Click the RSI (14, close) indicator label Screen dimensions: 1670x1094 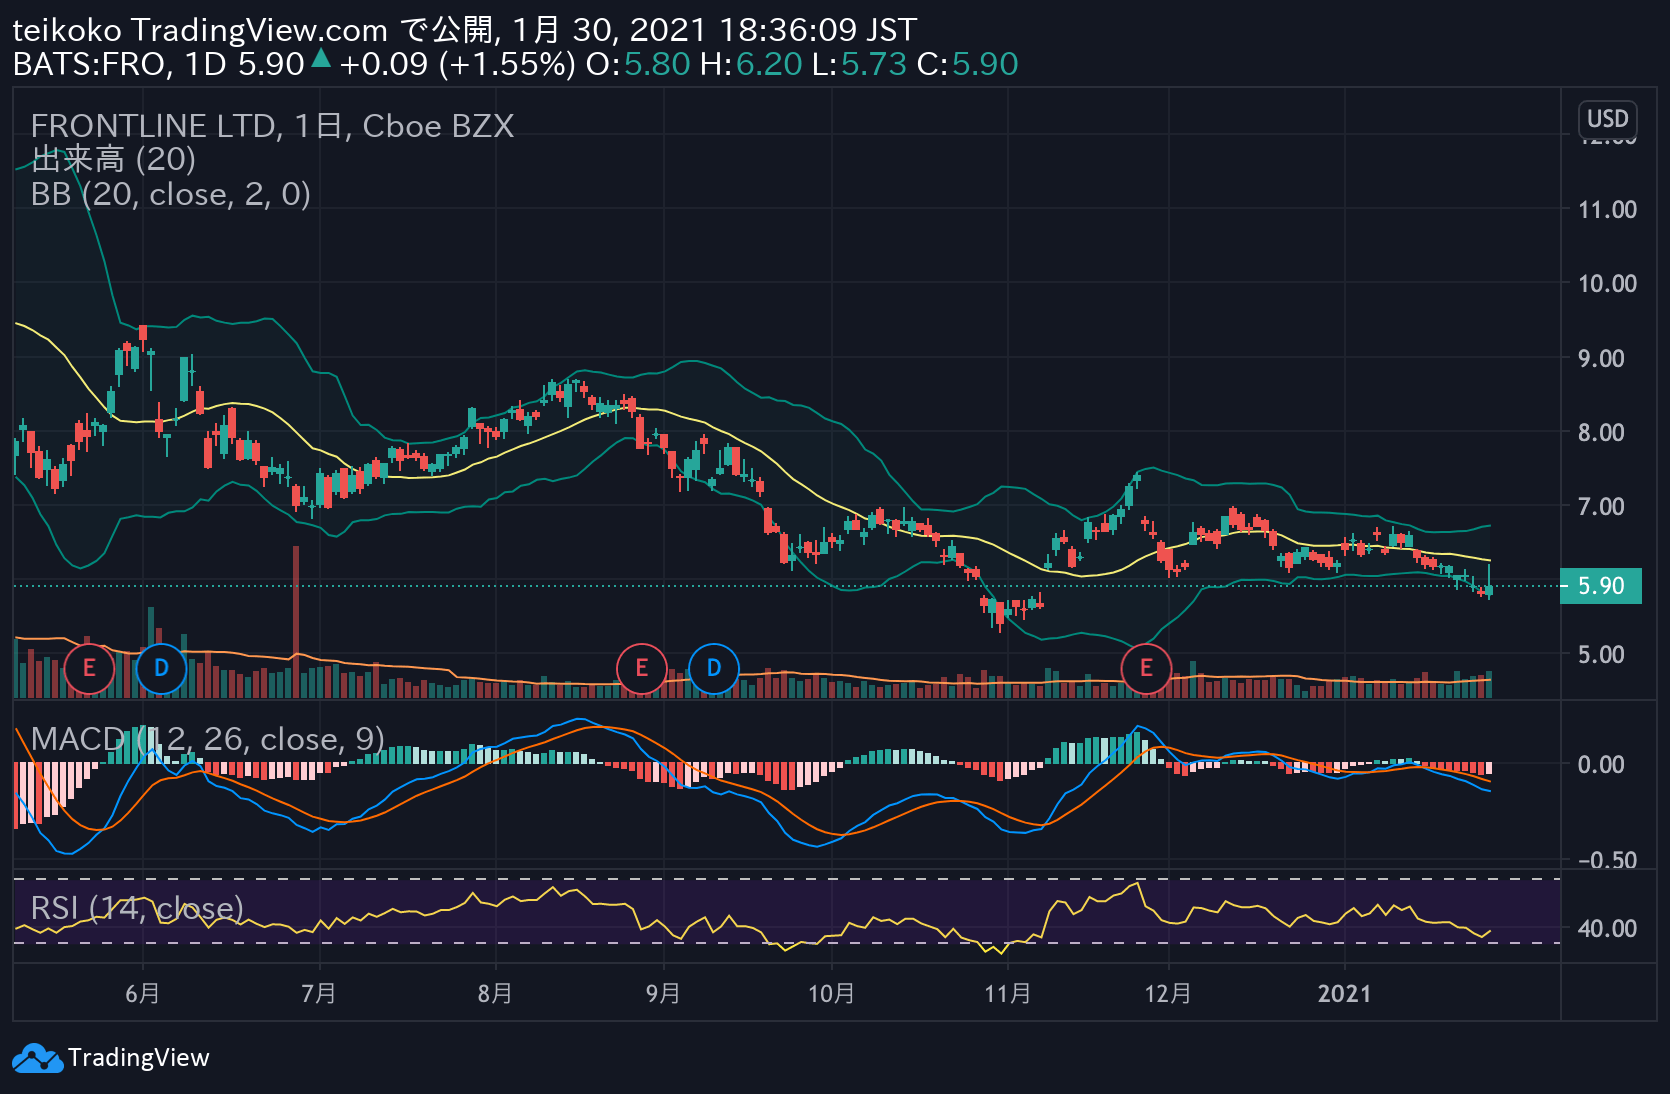tap(137, 908)
